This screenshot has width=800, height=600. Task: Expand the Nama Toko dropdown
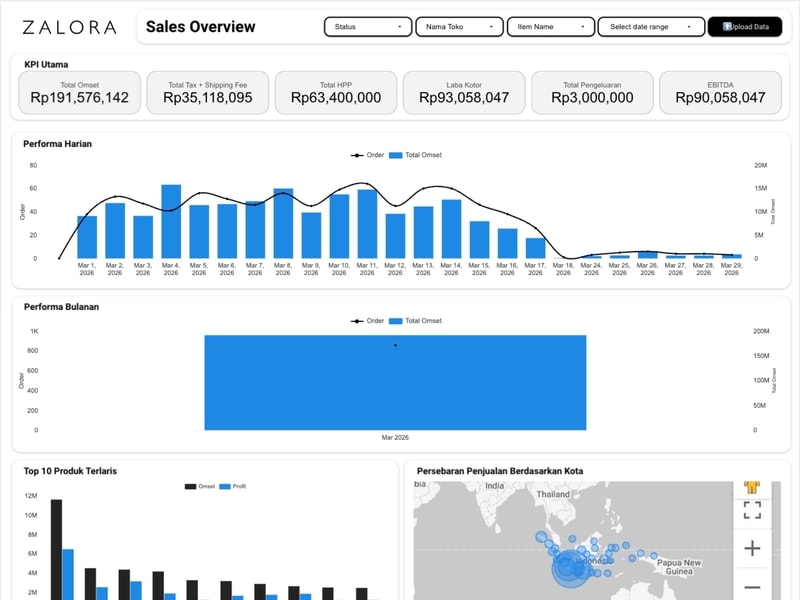coord(459,27)
